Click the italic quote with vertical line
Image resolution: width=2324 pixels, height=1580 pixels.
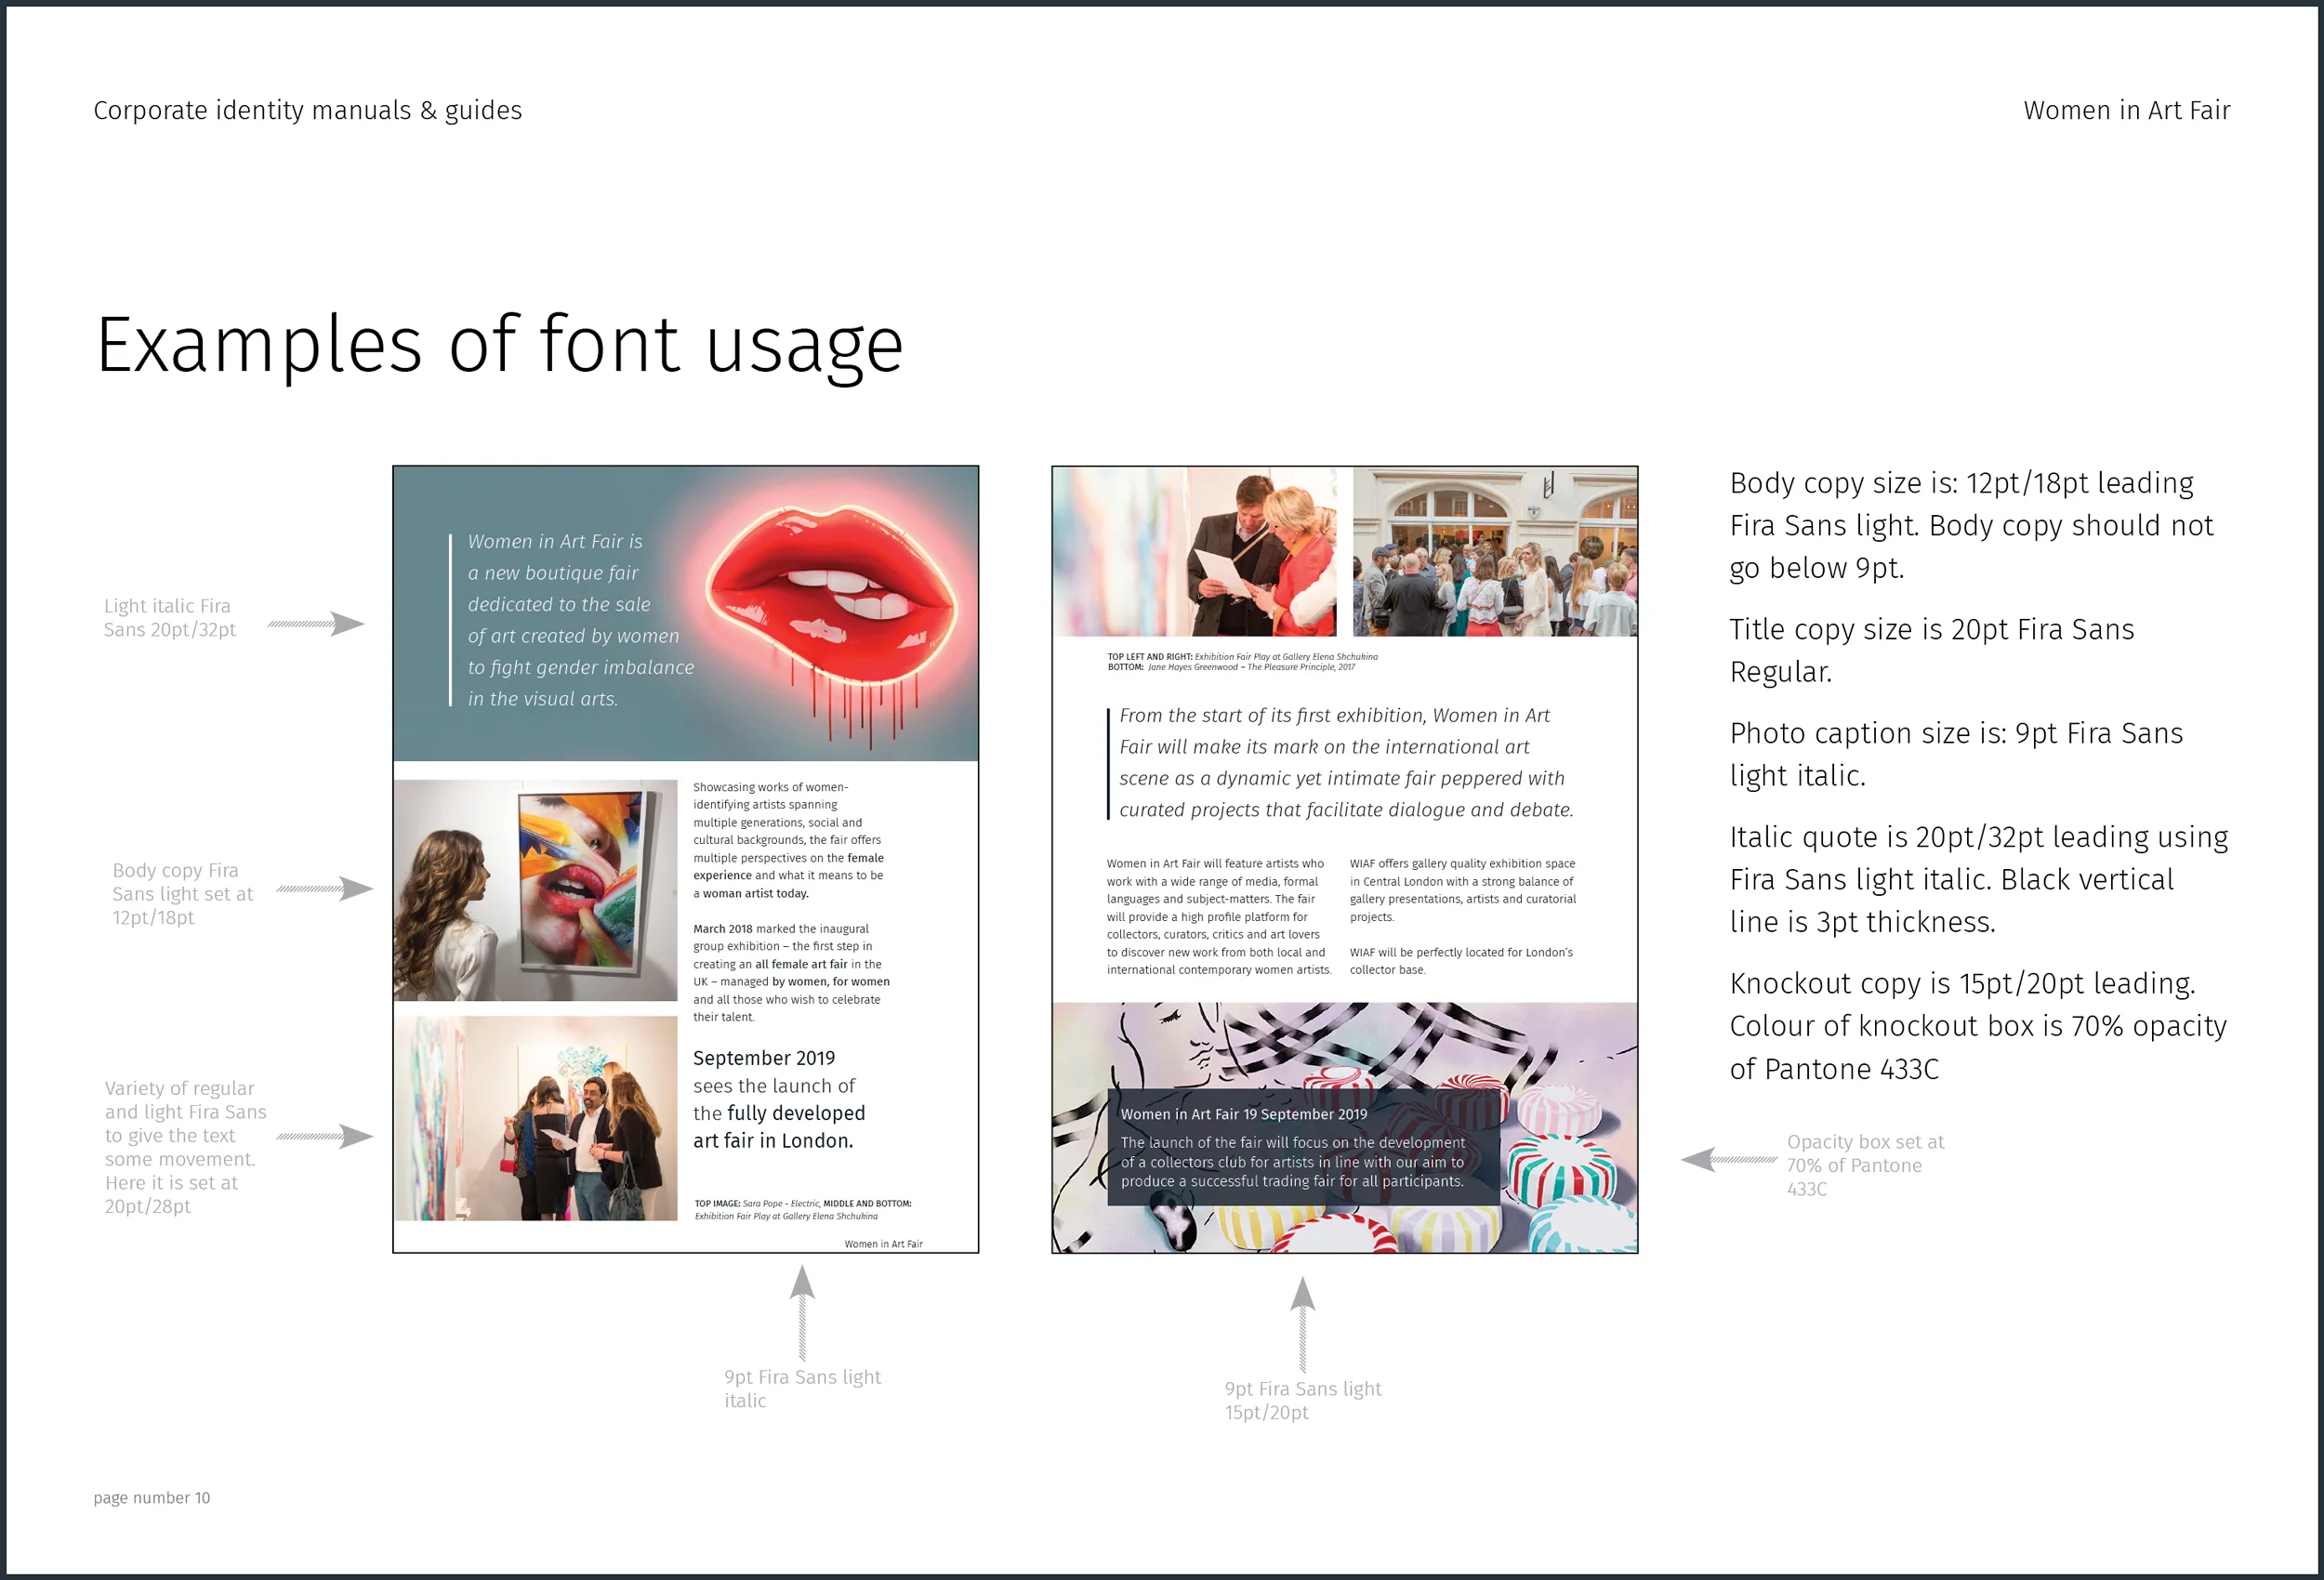coord(1340,762)
